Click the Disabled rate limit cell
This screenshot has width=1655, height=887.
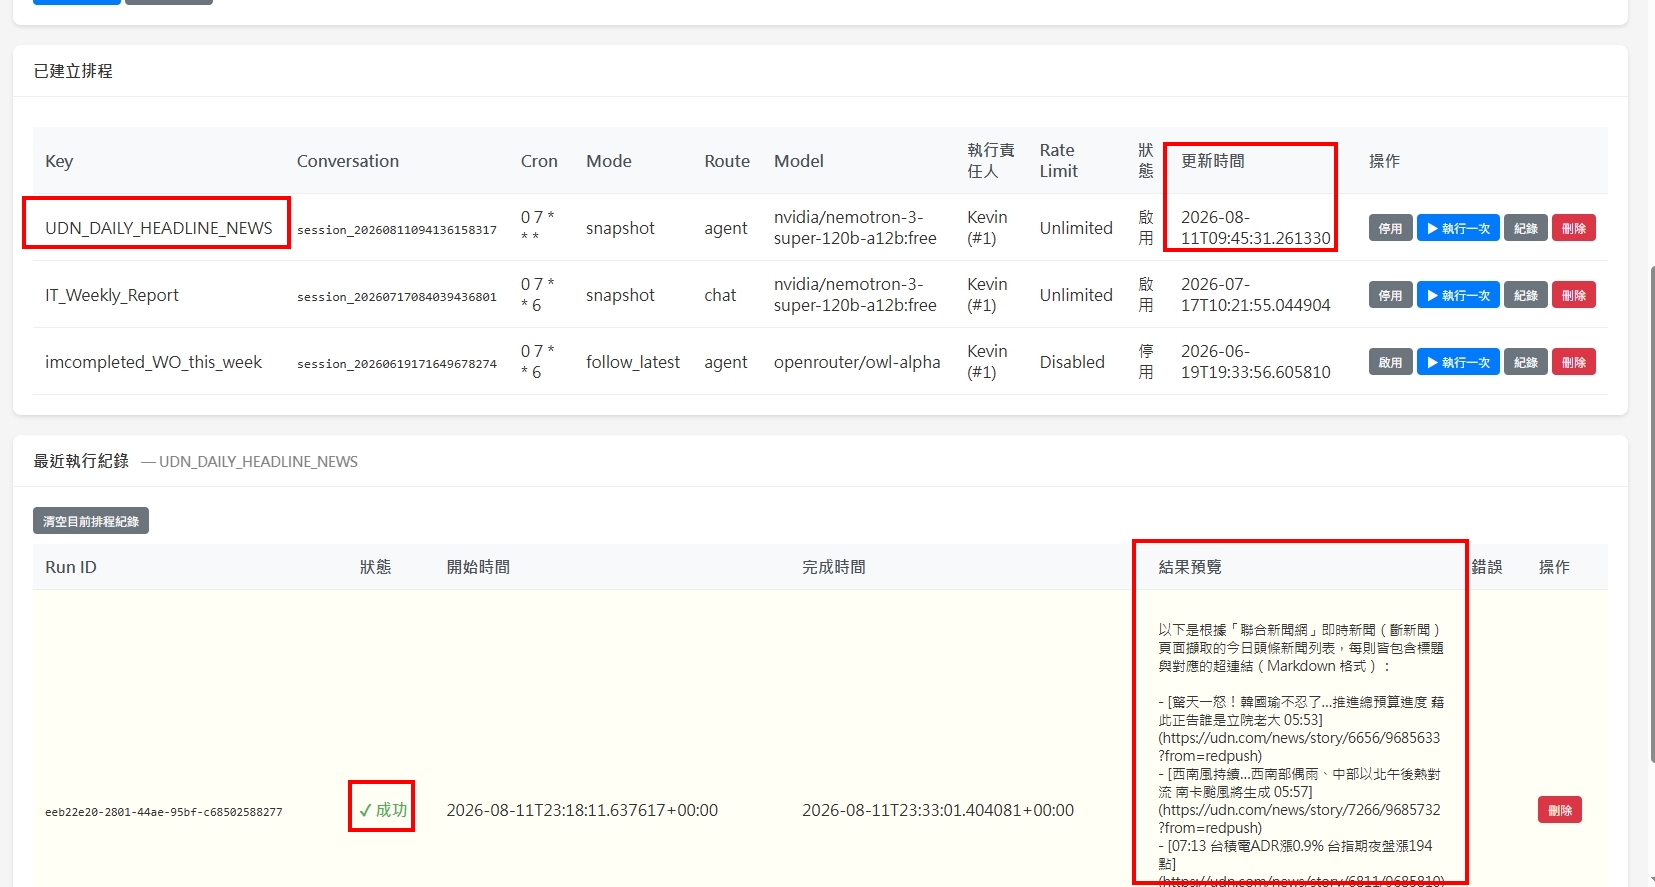pos(1072,362)
